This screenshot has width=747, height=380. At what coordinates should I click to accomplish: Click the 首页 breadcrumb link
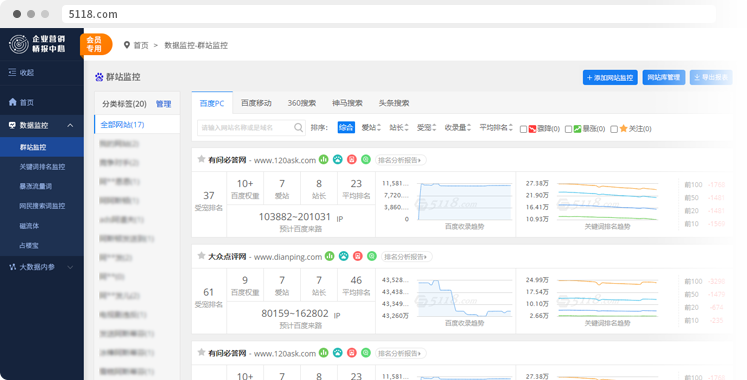pos(141,45)
